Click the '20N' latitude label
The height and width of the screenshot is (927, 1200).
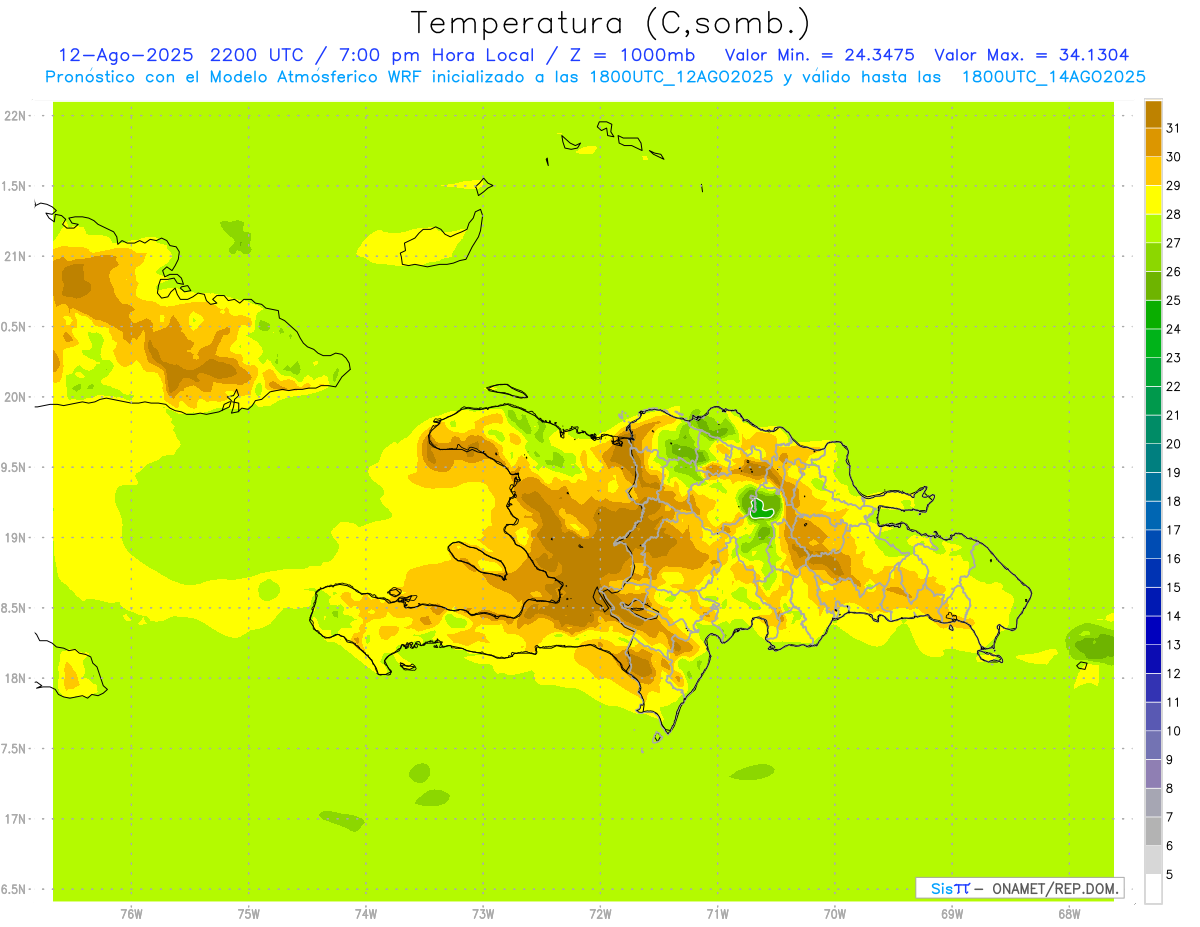coord(16,397)
